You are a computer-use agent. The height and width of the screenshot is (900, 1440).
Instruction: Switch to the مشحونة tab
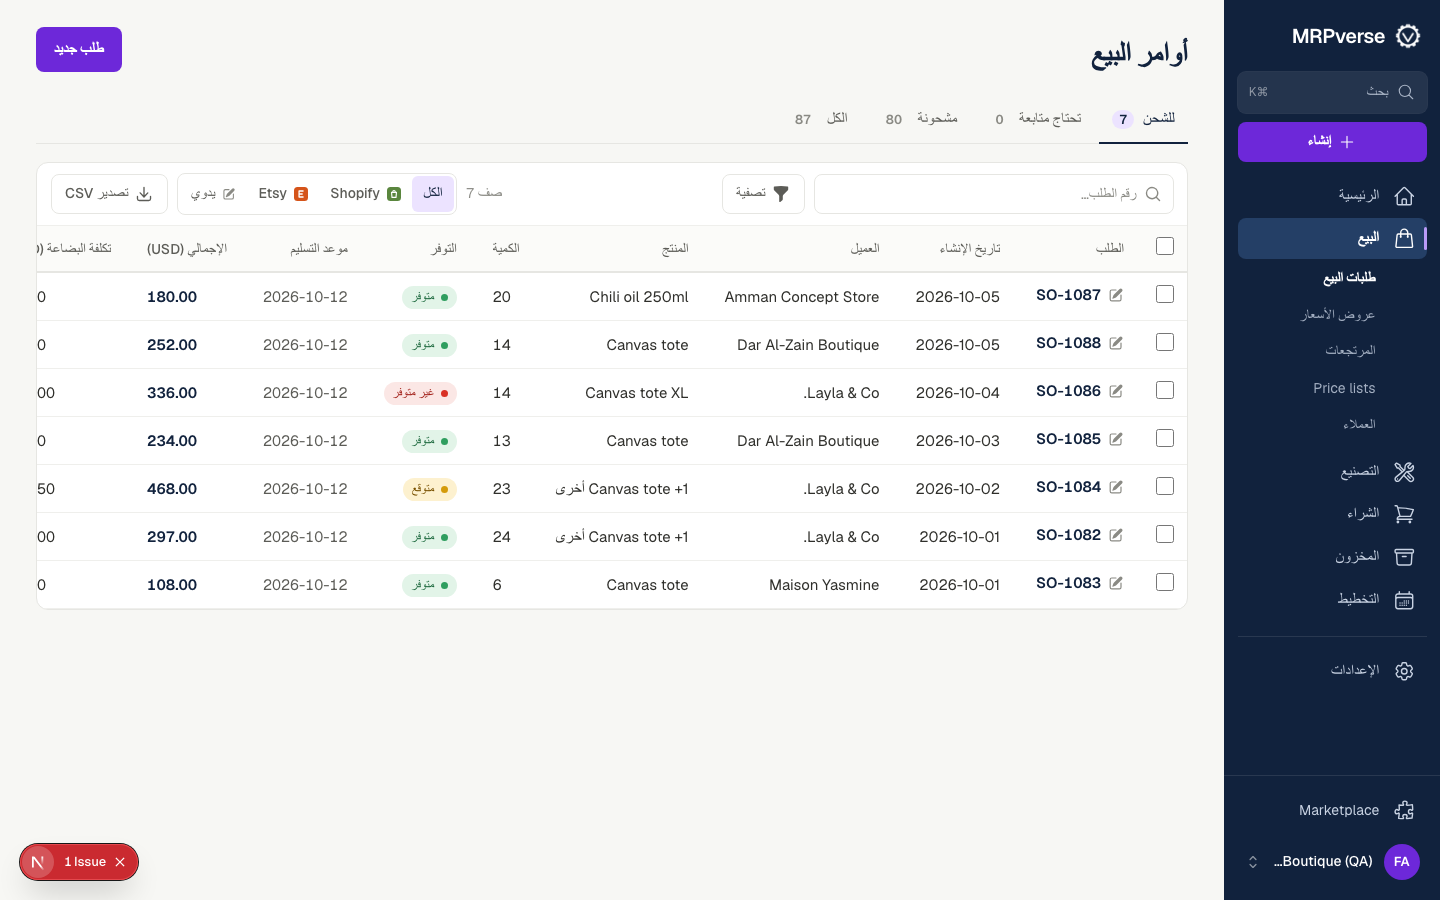pos(922,119)
